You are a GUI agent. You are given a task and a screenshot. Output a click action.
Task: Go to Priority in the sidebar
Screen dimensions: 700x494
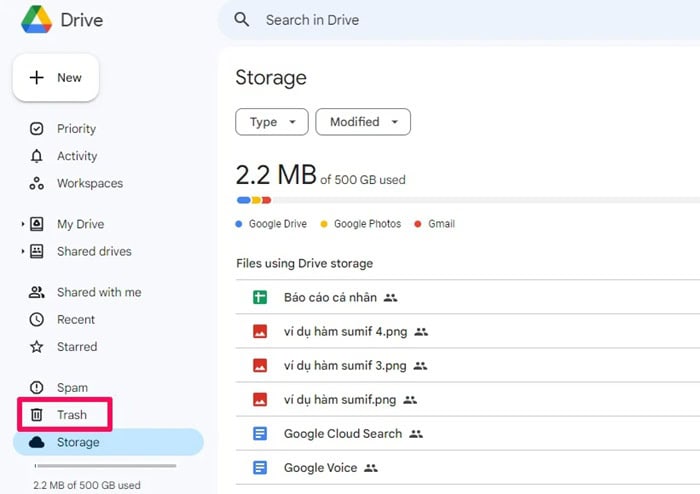(76, 129)
